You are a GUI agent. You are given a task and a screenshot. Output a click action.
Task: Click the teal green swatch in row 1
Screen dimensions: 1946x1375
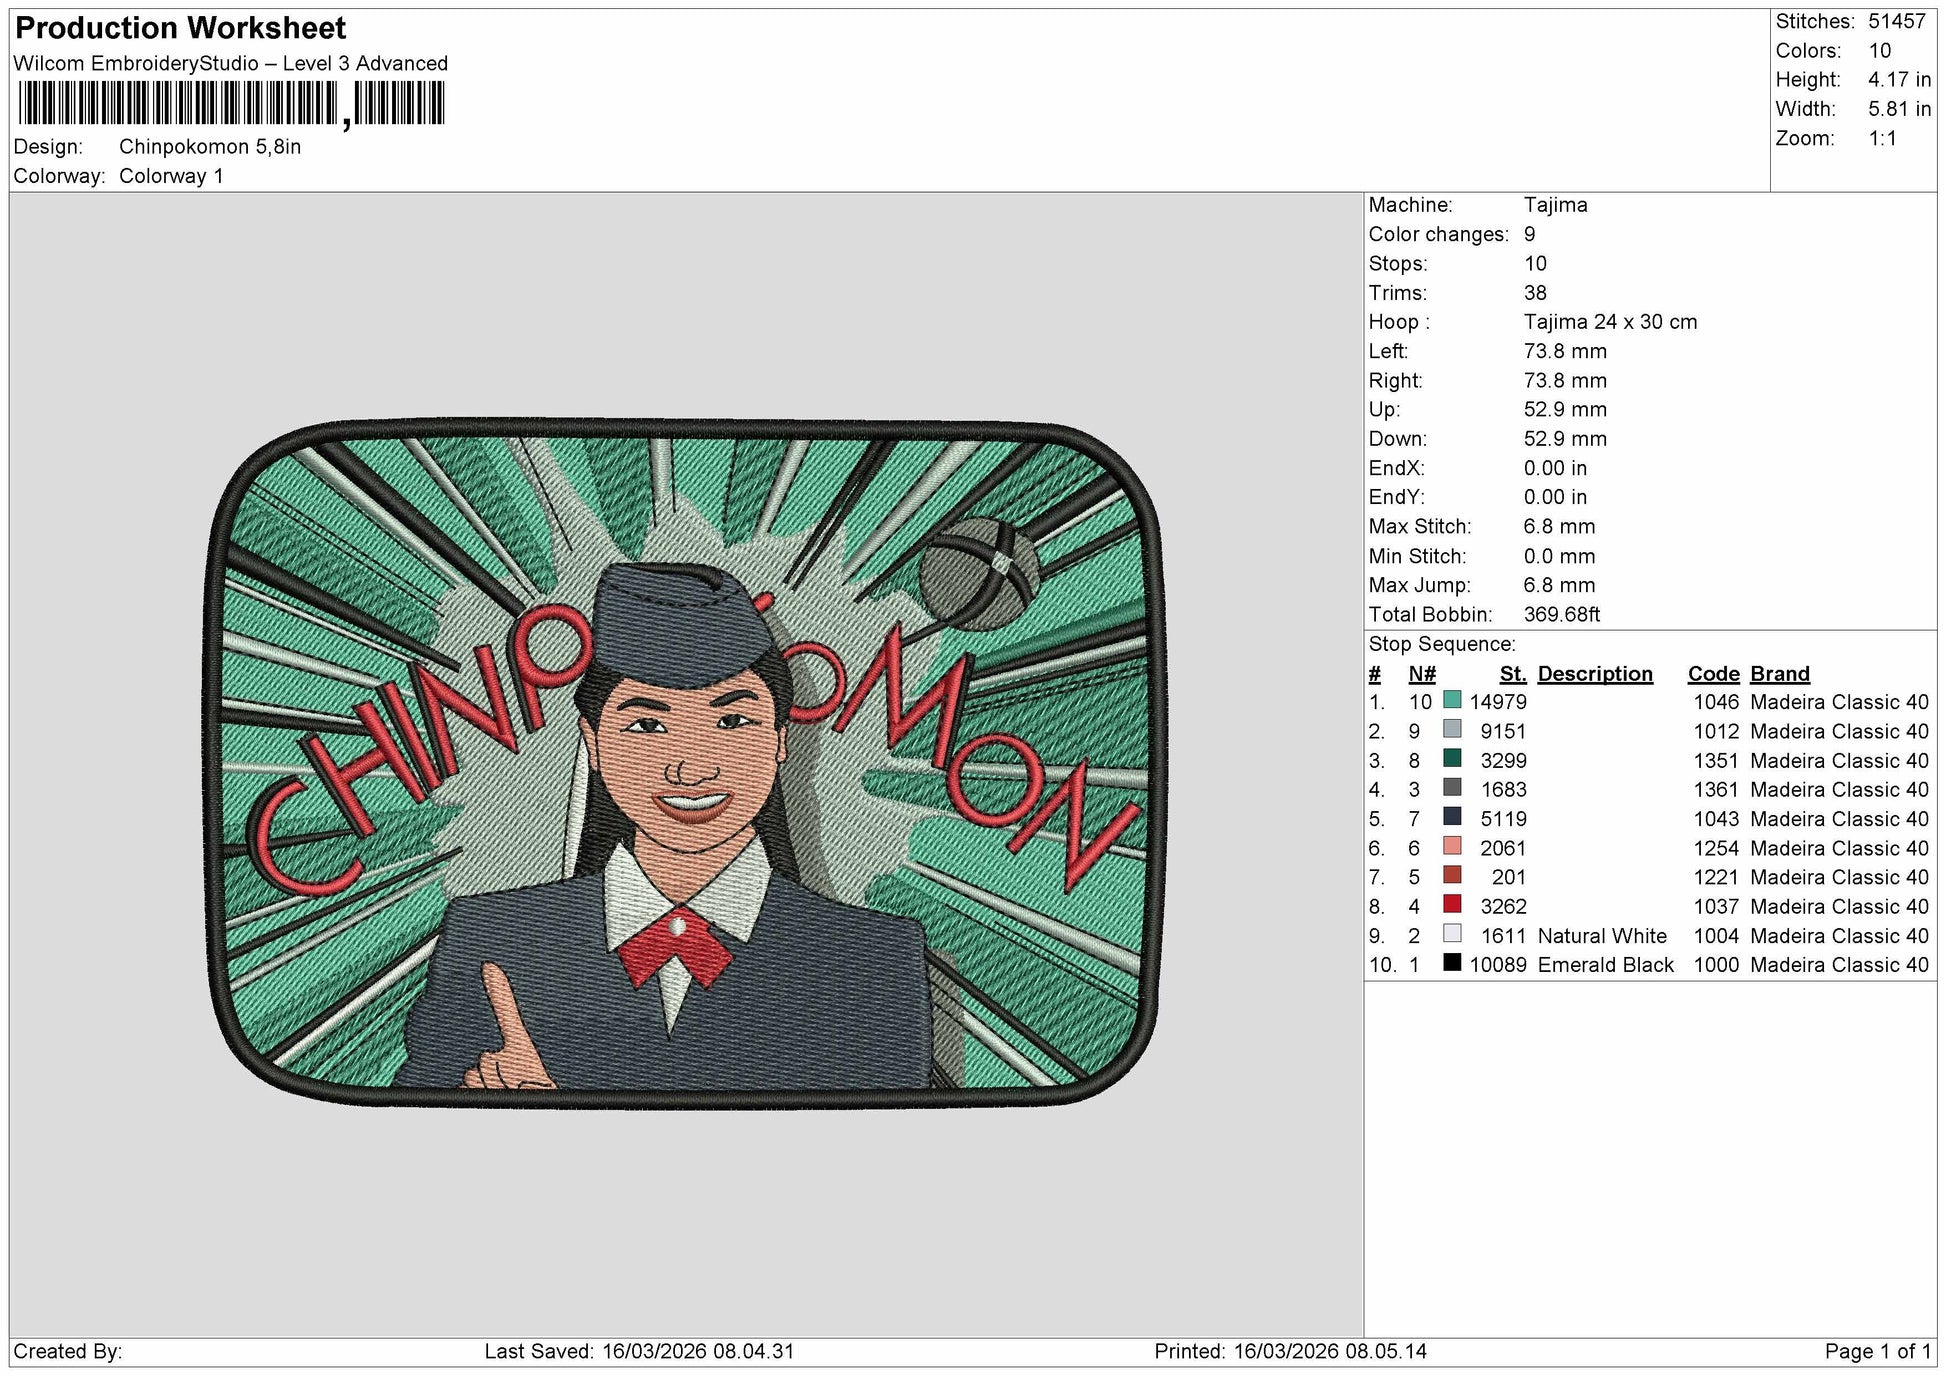[x=1452, y=700]
